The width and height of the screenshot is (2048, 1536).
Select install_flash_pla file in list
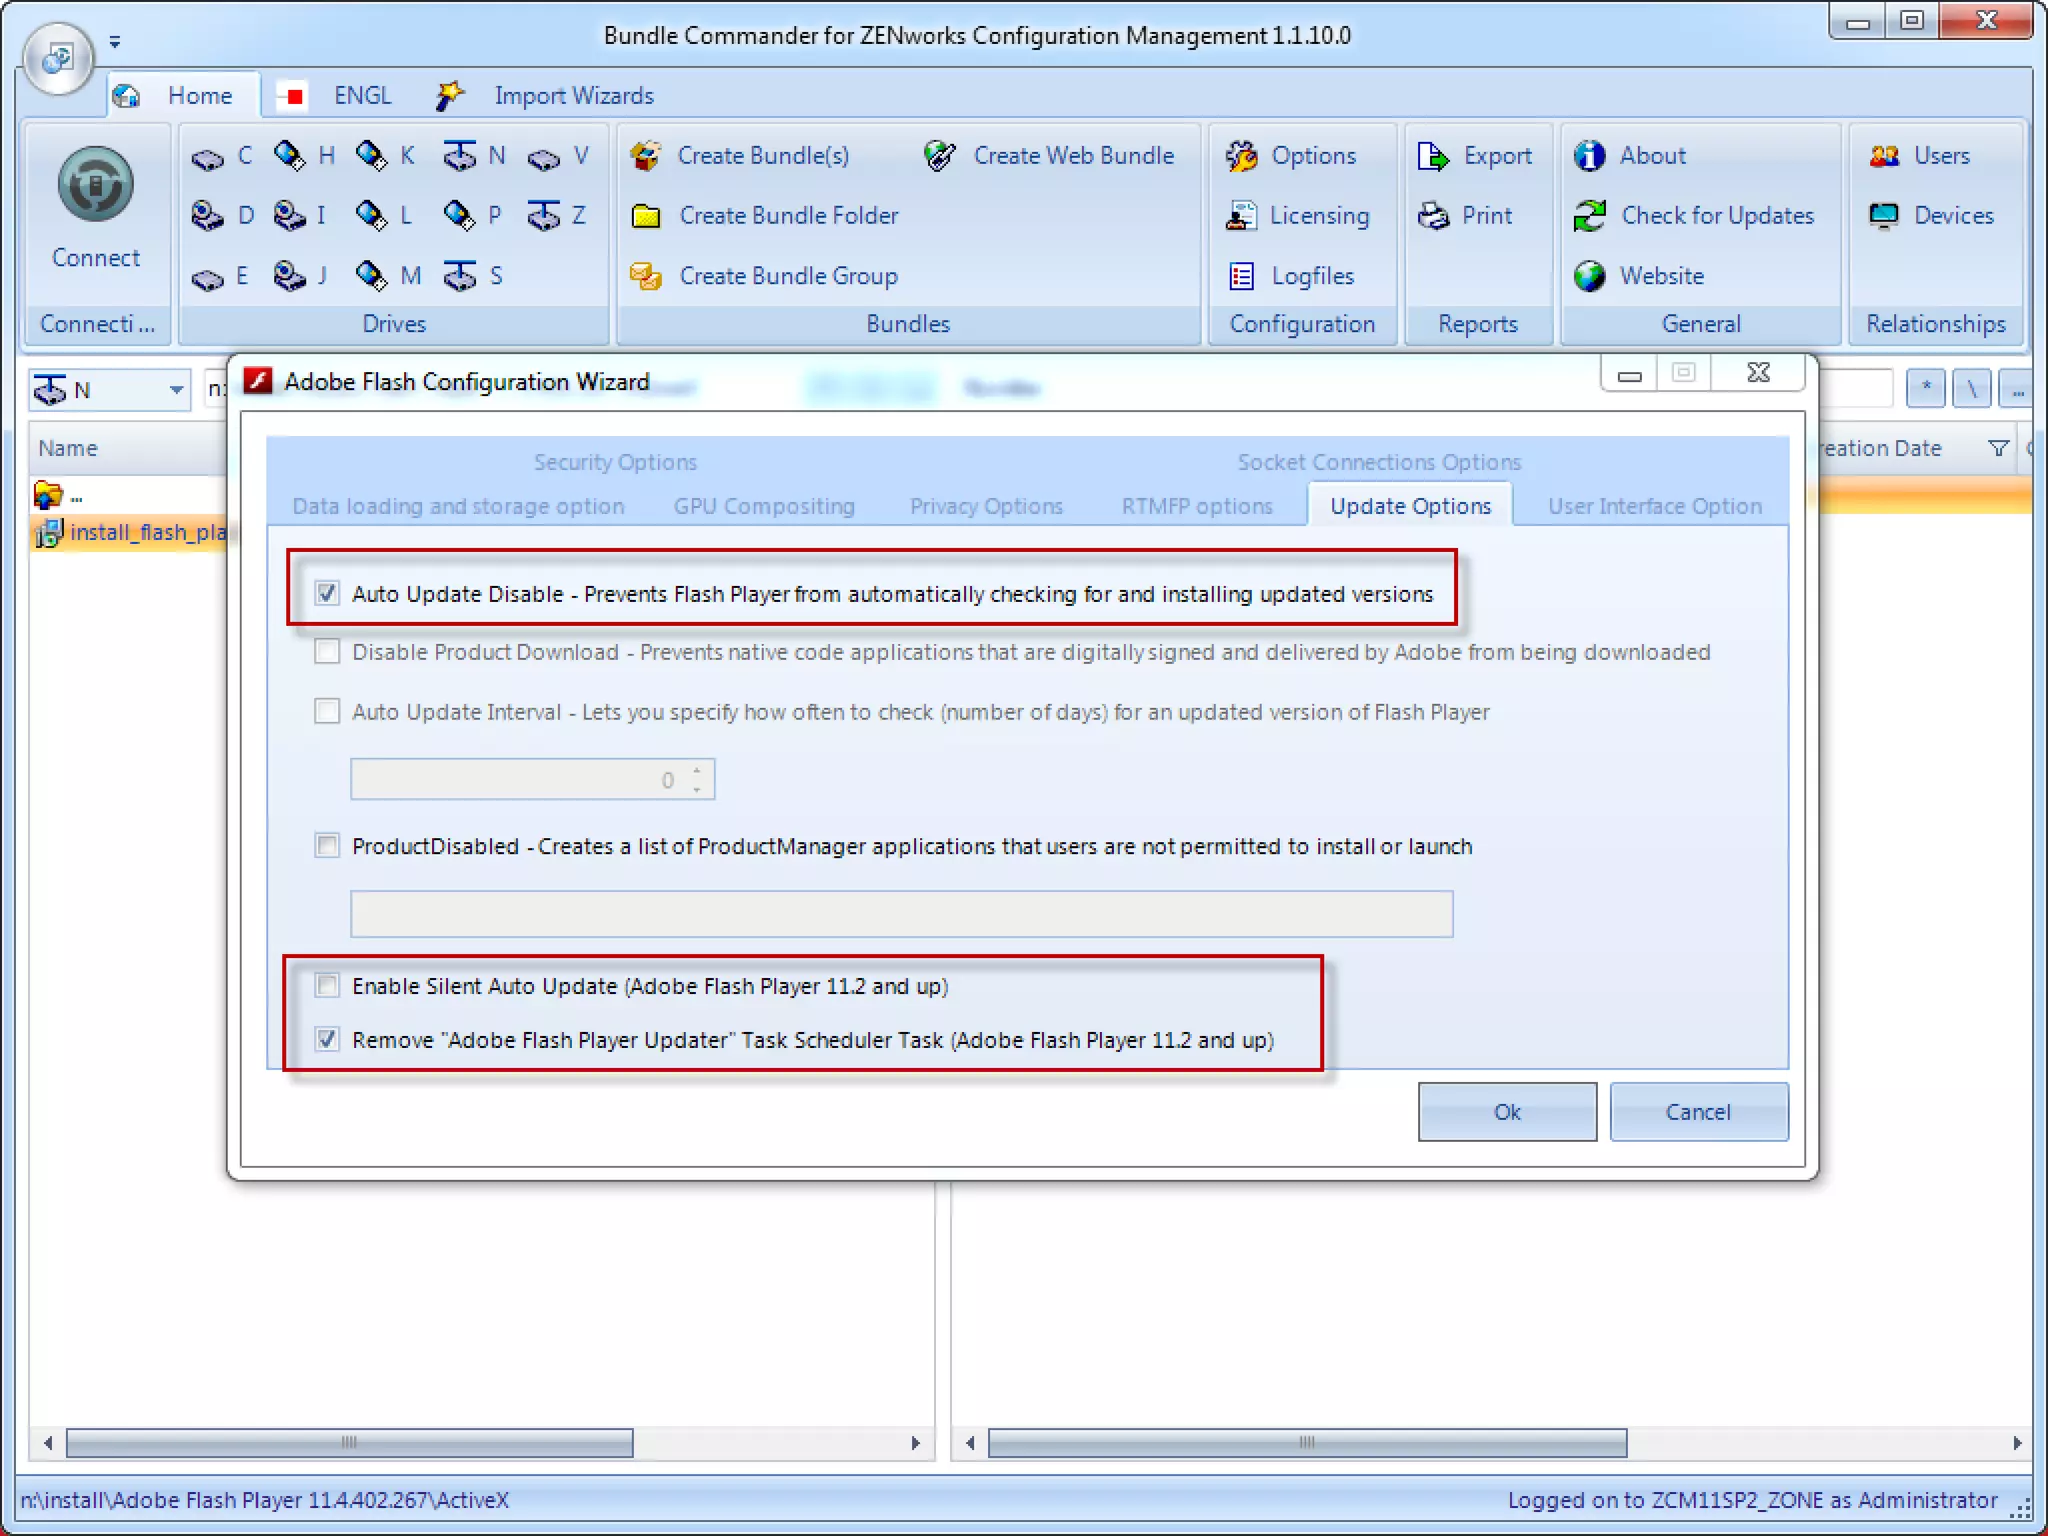click(131, 532)
